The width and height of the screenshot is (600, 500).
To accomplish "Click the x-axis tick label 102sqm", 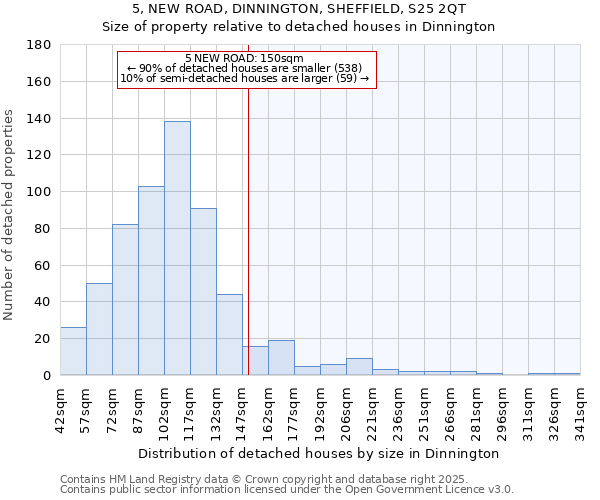I will coord(165,415).
